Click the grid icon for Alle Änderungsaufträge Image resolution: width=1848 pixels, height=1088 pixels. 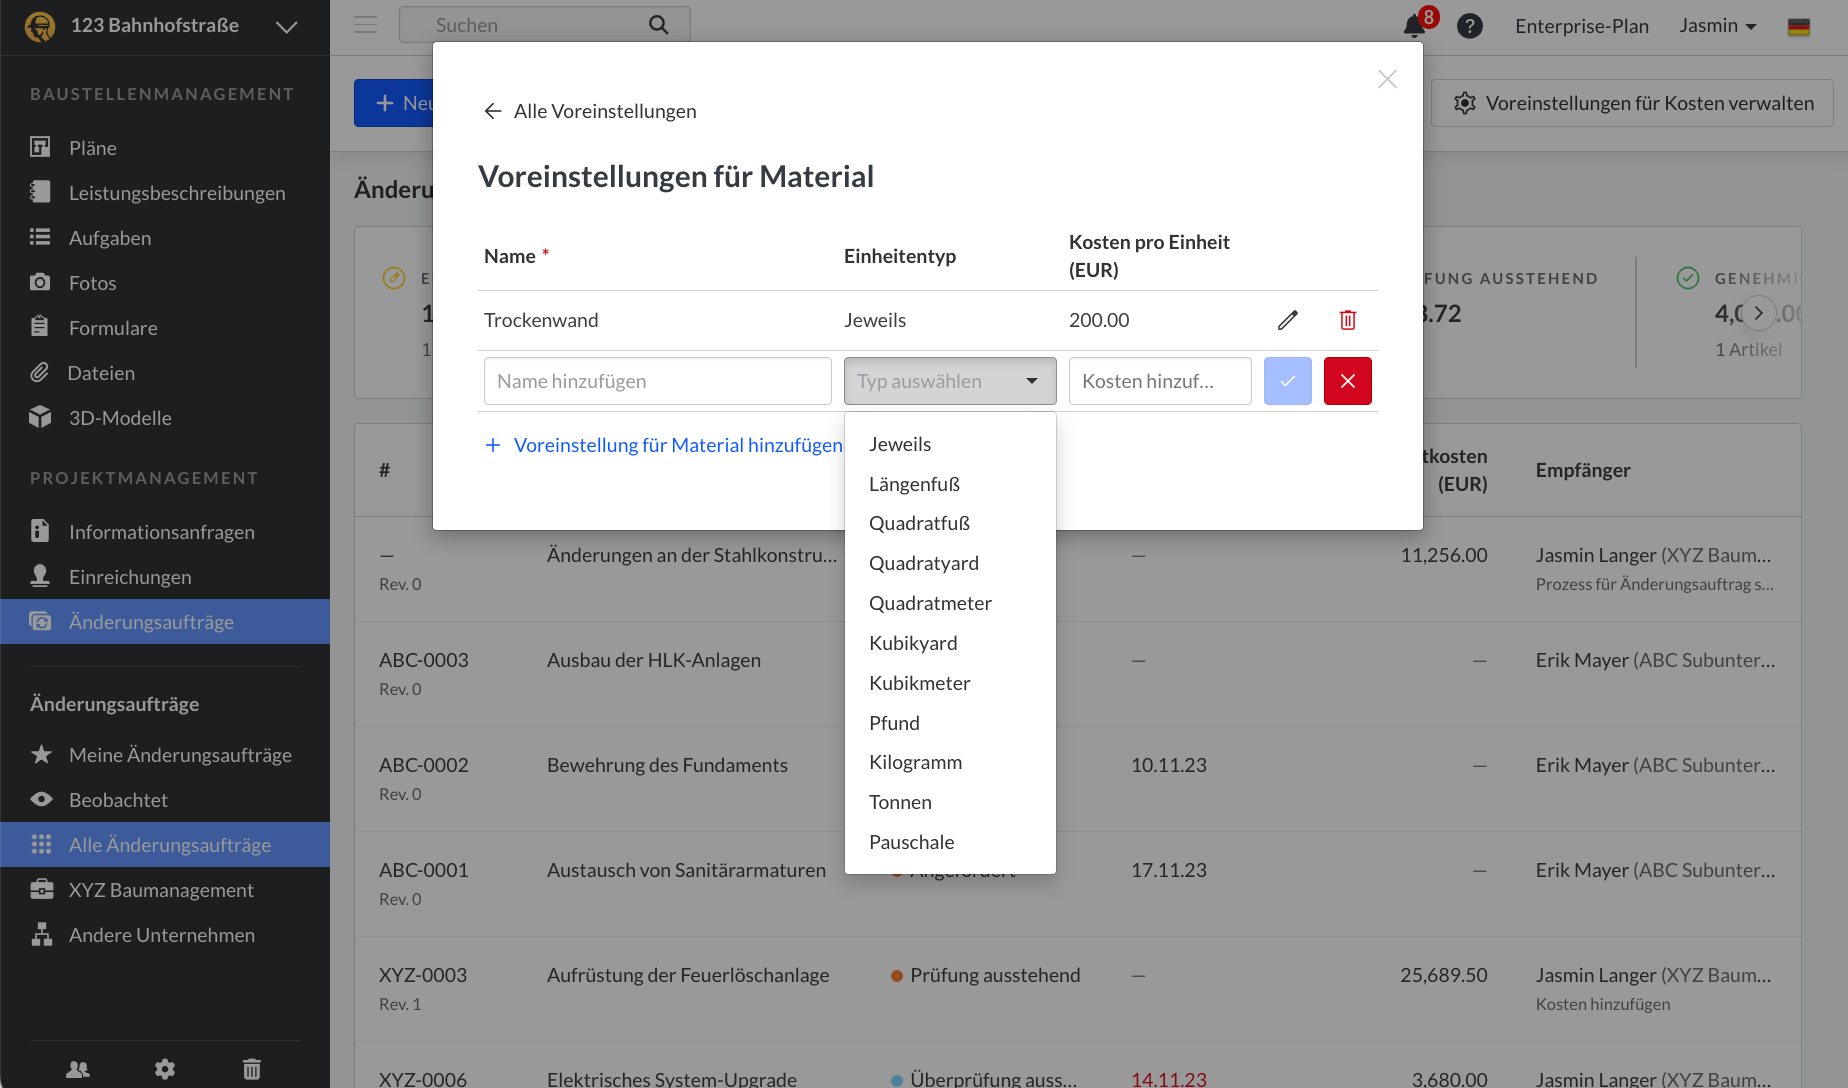tap(41, 844)
